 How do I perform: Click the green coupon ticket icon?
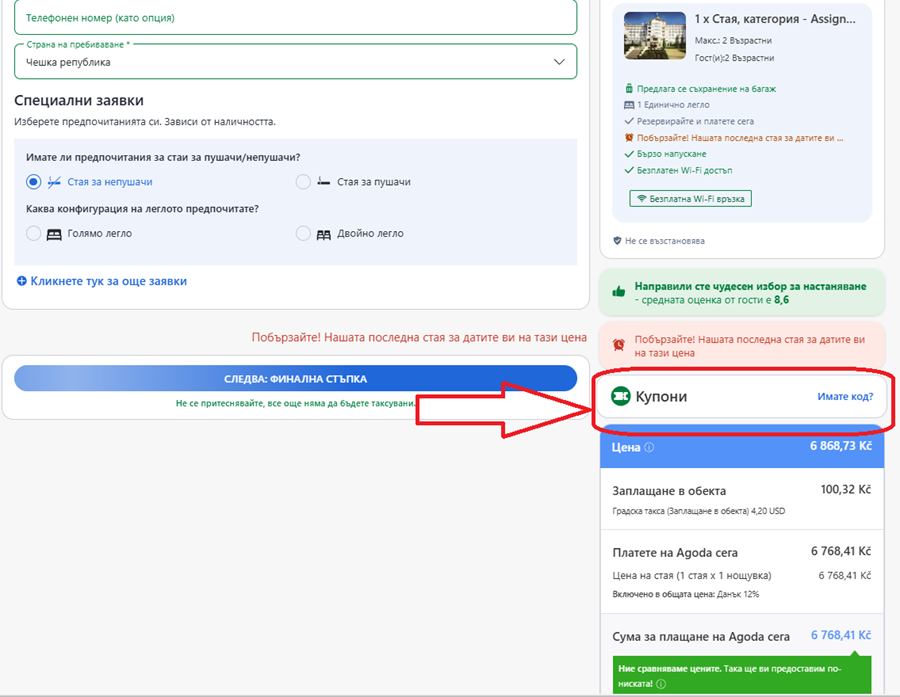click(621, 397)
